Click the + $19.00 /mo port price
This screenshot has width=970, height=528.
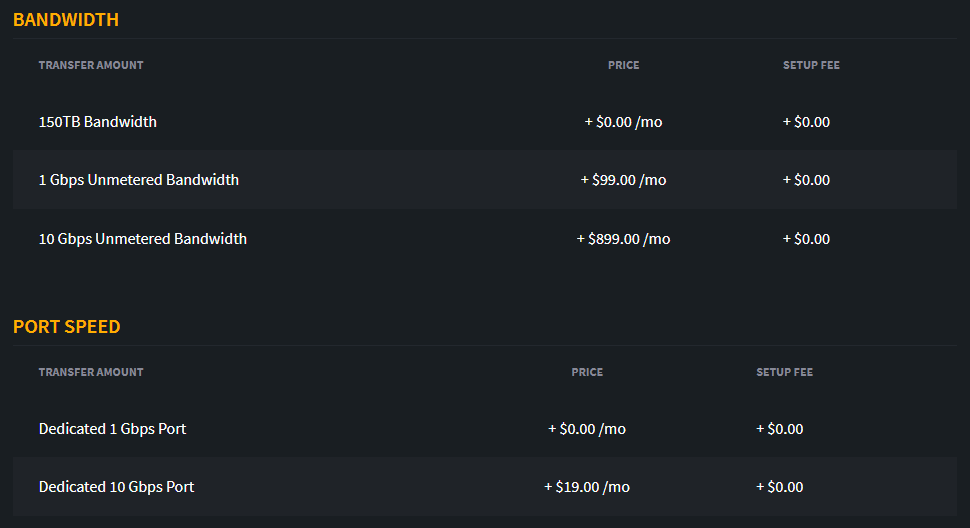coord(586,487)
